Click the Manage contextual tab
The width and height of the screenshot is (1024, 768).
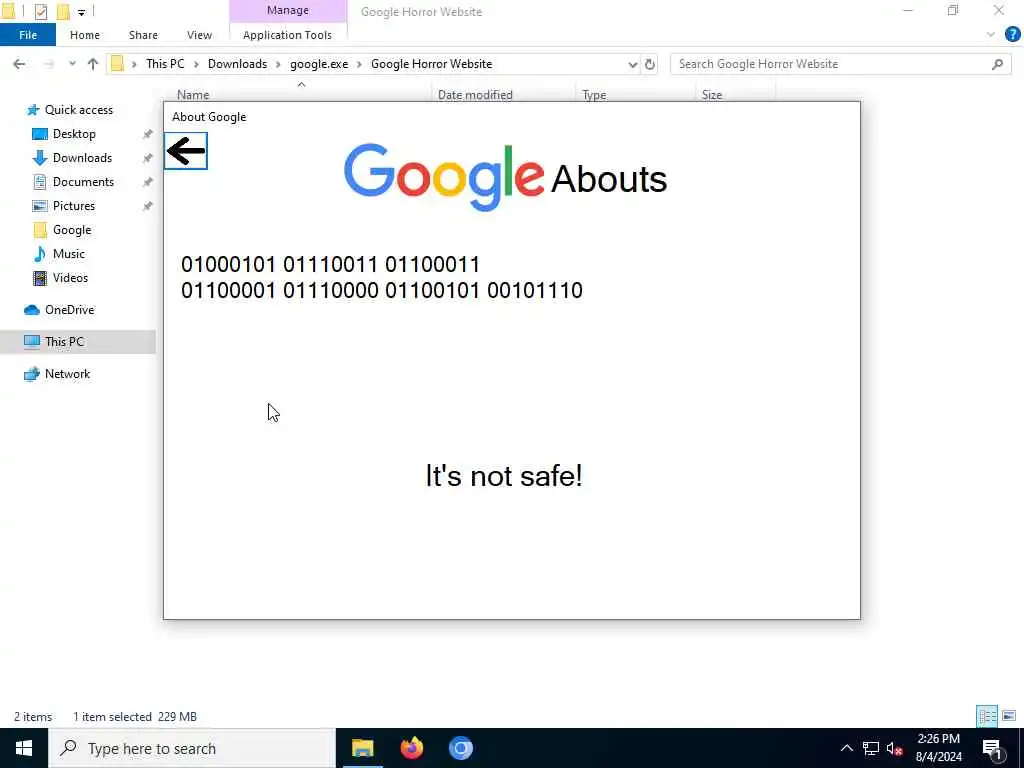coord(288,10)
